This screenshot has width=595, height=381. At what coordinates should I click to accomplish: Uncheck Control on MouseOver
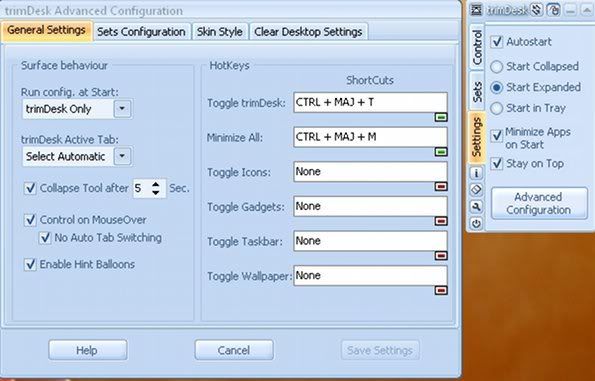click(x=30, y=220)
